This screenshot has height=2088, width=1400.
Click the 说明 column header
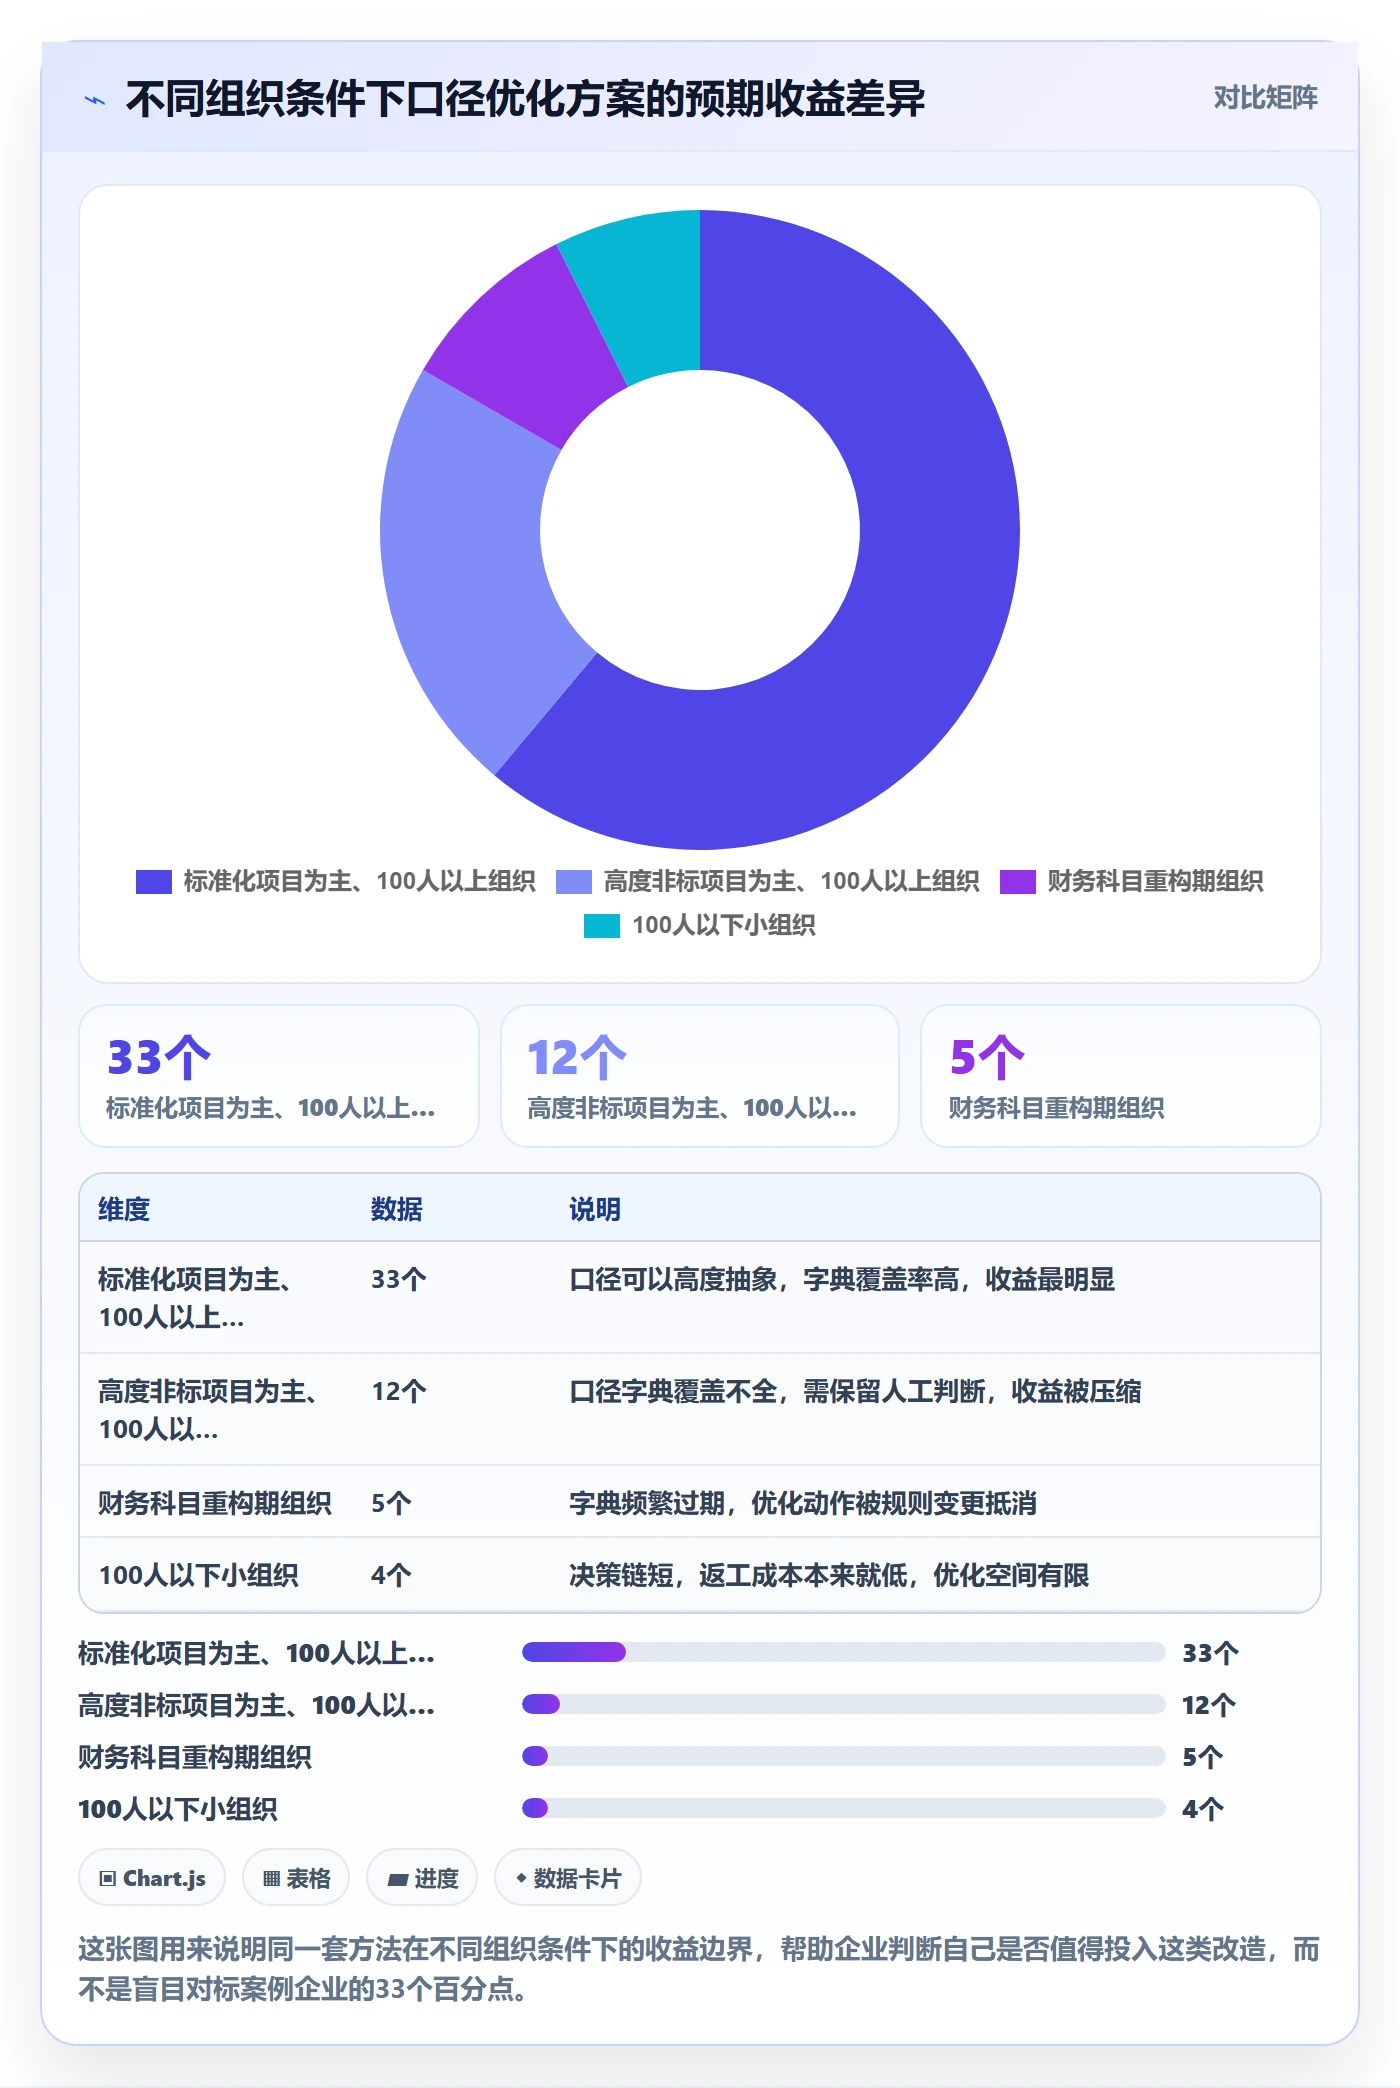pos(595,1209)
